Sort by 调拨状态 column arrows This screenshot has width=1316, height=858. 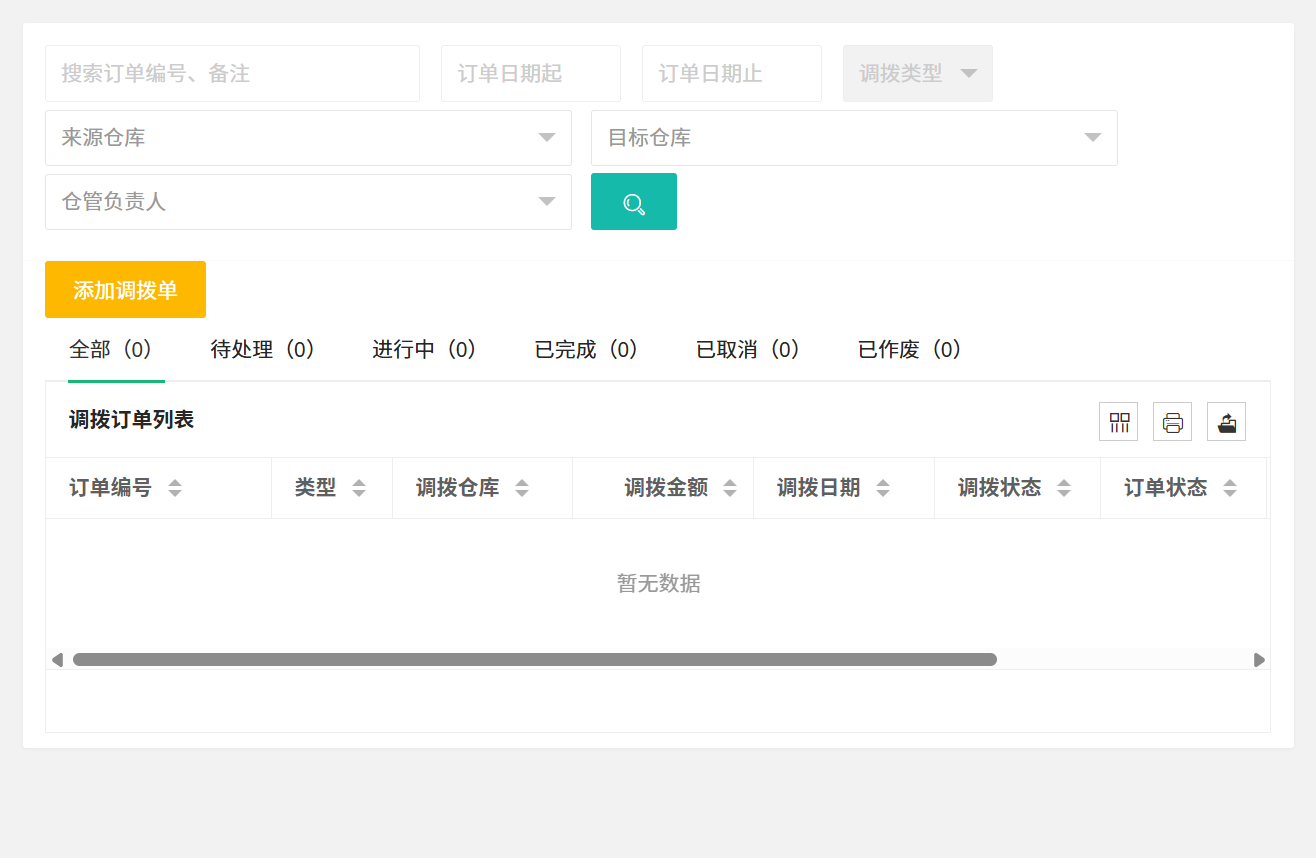(x=1064, y=488)
